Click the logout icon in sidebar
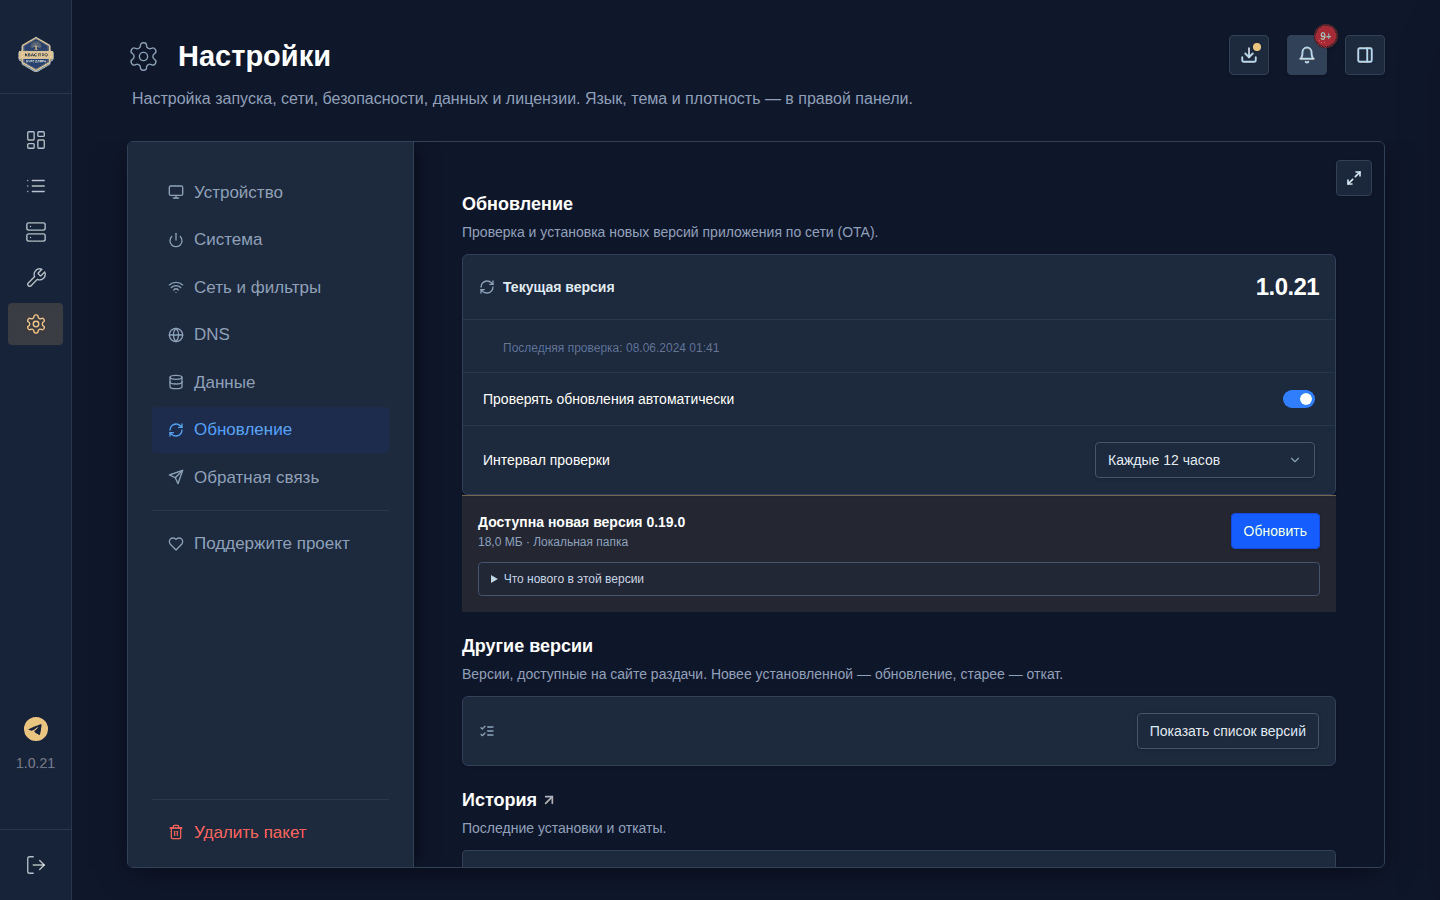Screen dimensions: 1440x900 pos(36,865)
